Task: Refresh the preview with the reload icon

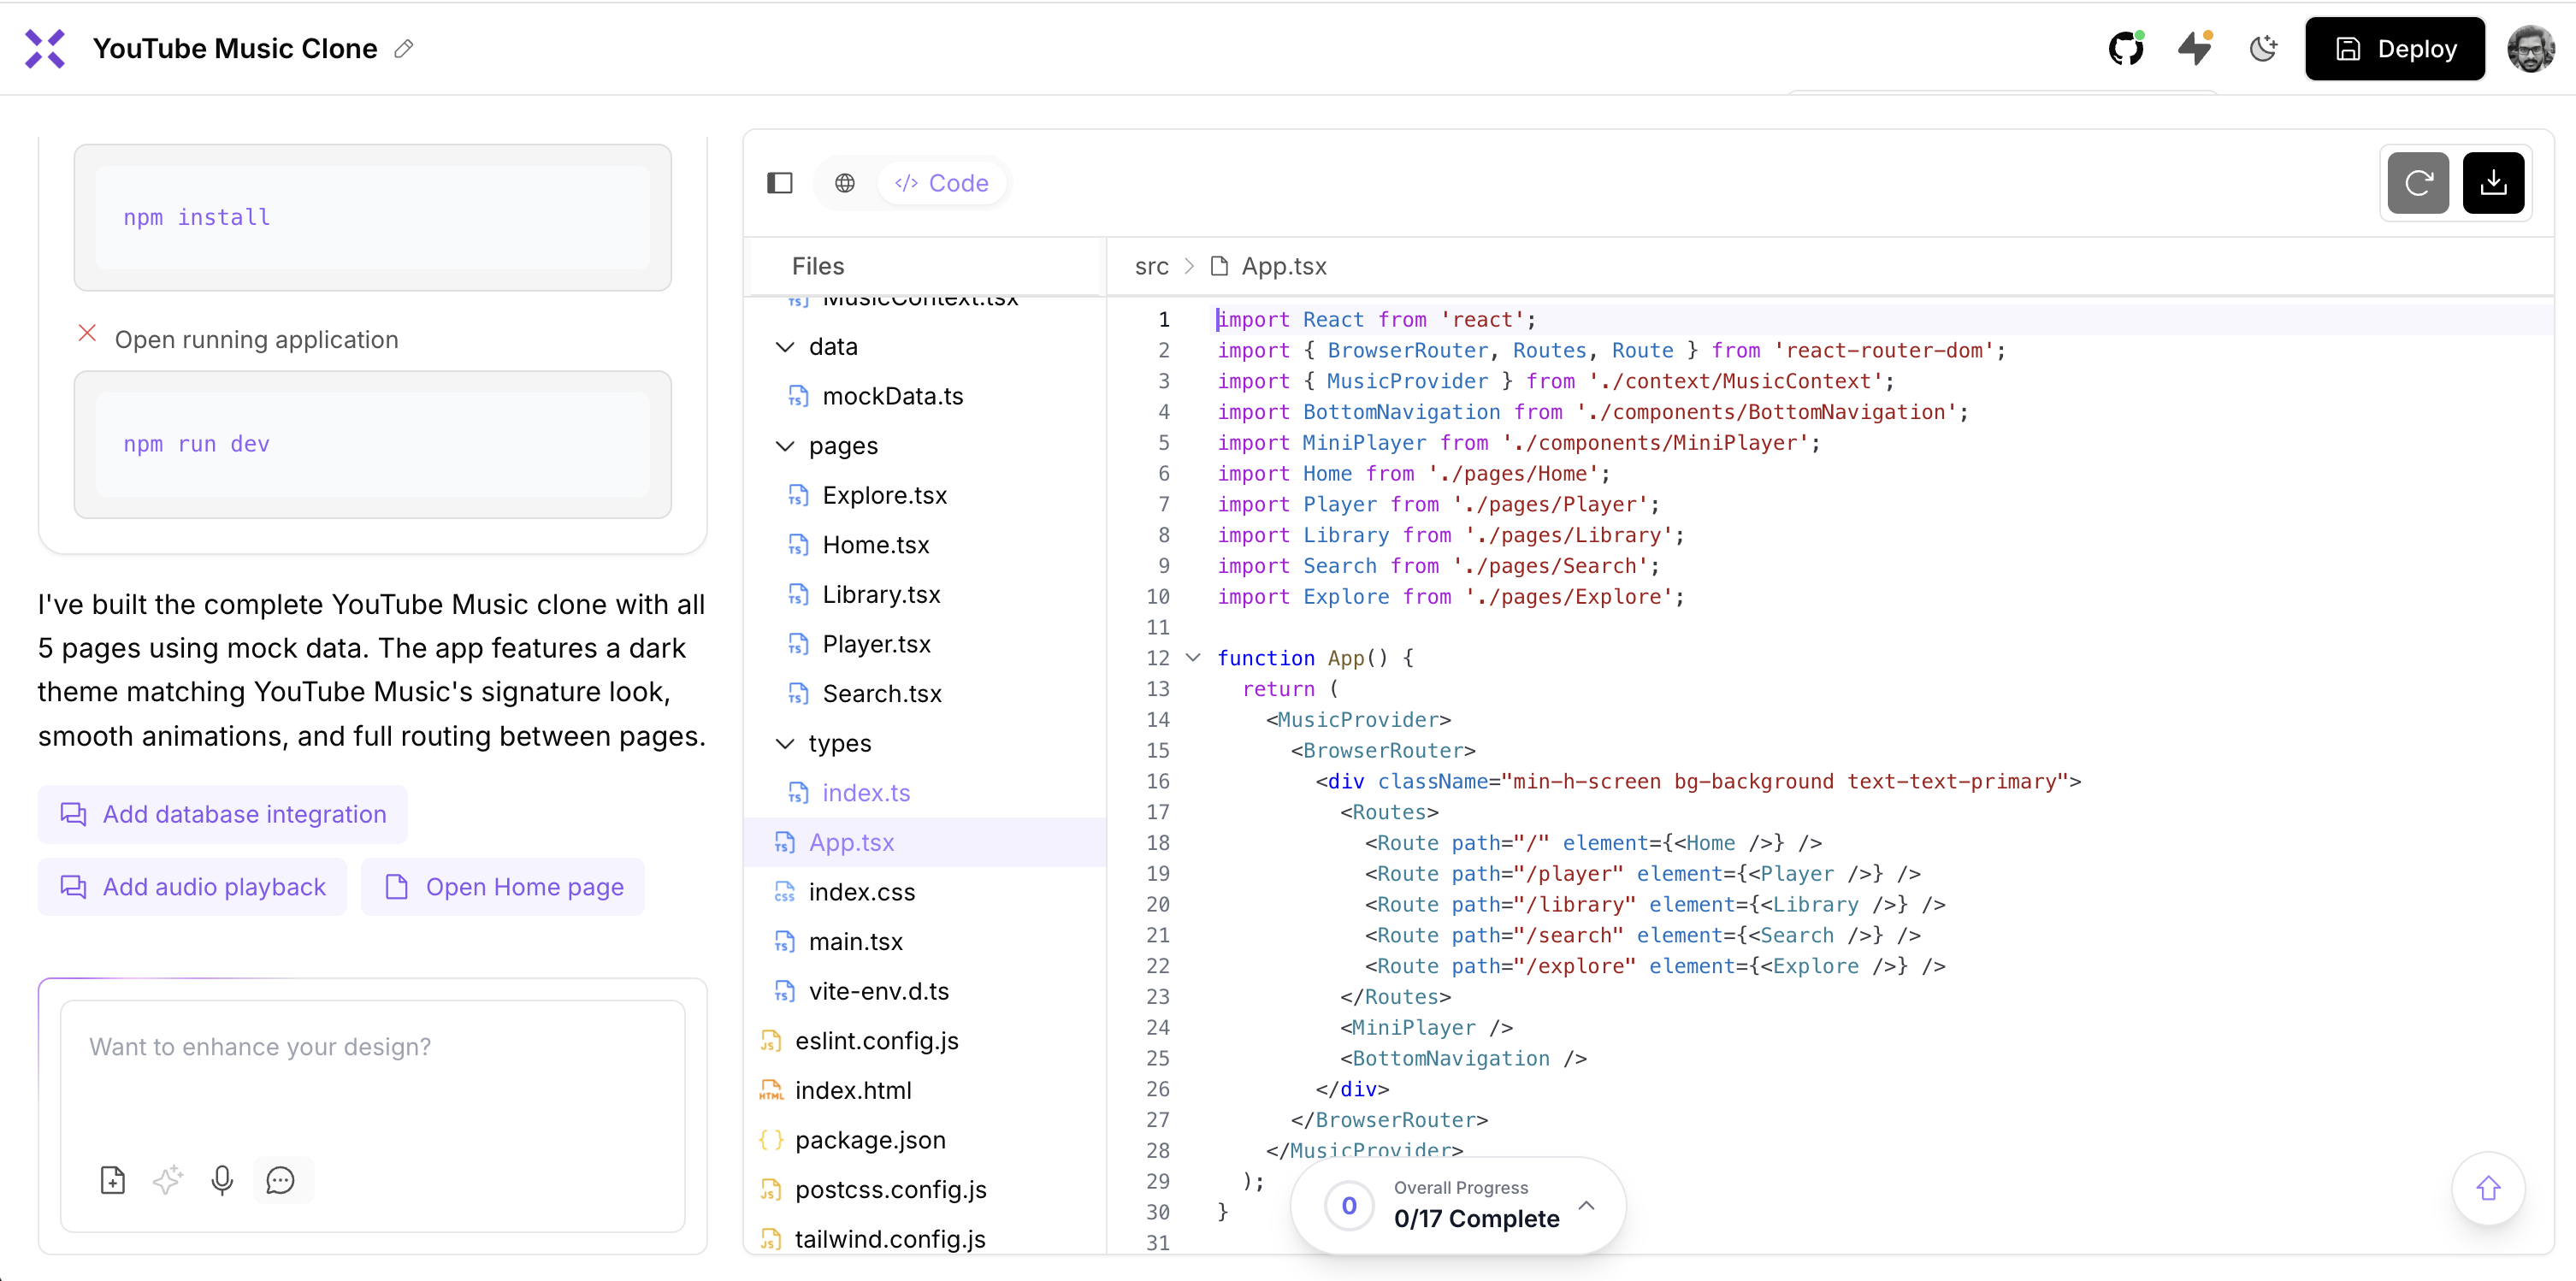Action: [2419, 183]
